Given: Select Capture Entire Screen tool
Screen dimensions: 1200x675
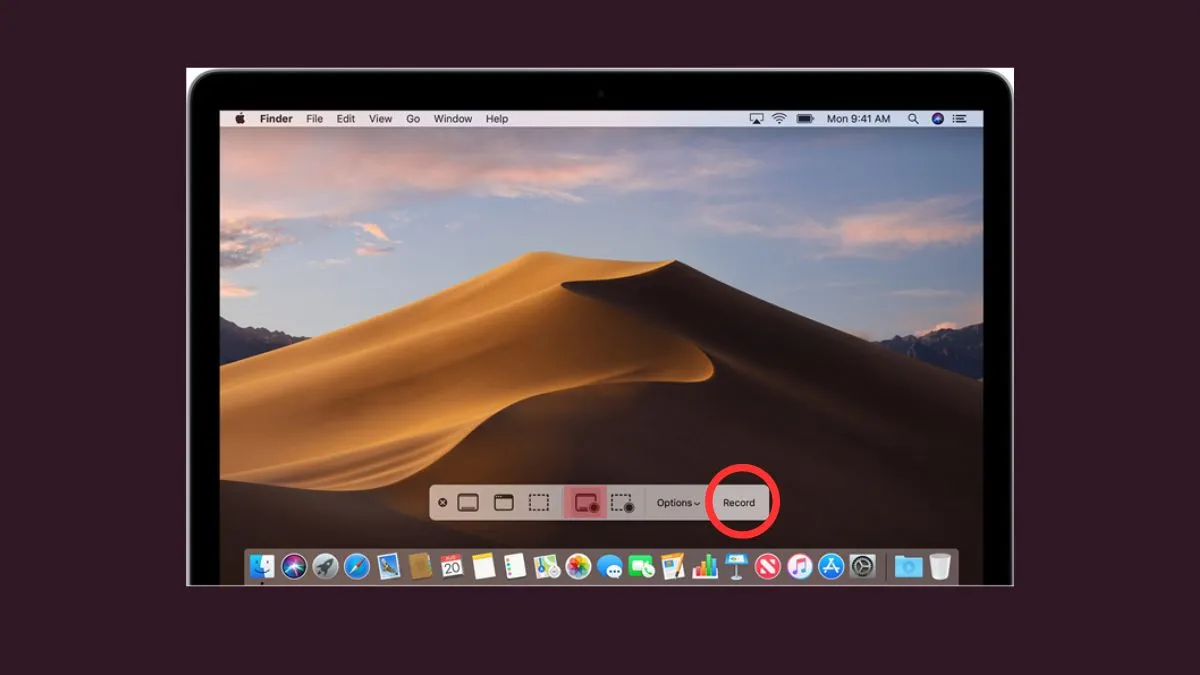Looking at the screenshot, I should pos(468,503).
